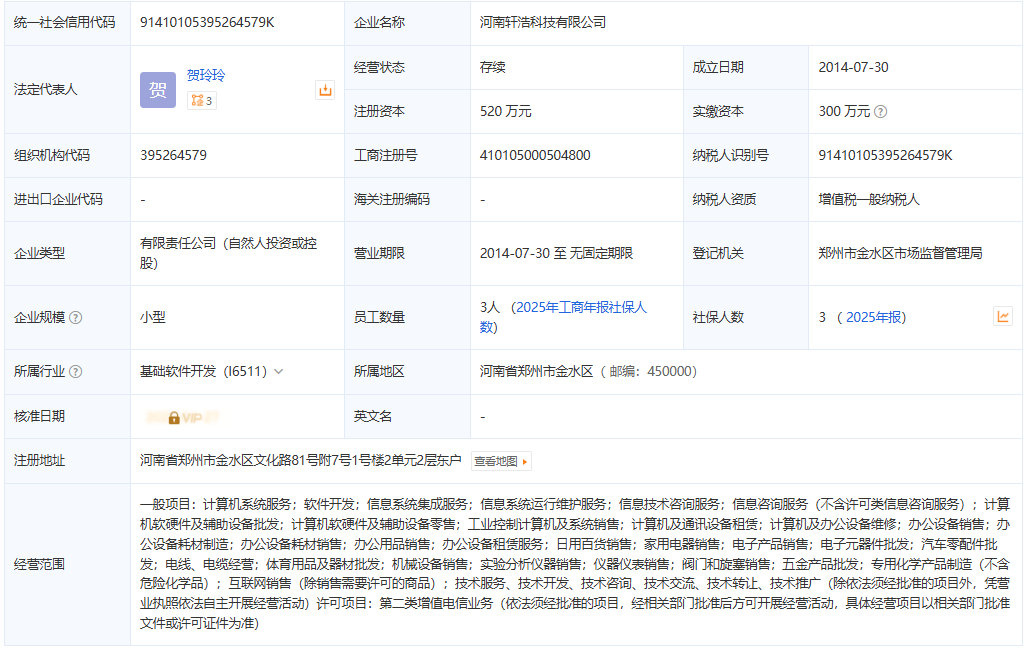Open help icon next to 实缴资本 300万元
Image resolution: width=1026 pixels, height=653 pixels.
click(x=881, y=112)
